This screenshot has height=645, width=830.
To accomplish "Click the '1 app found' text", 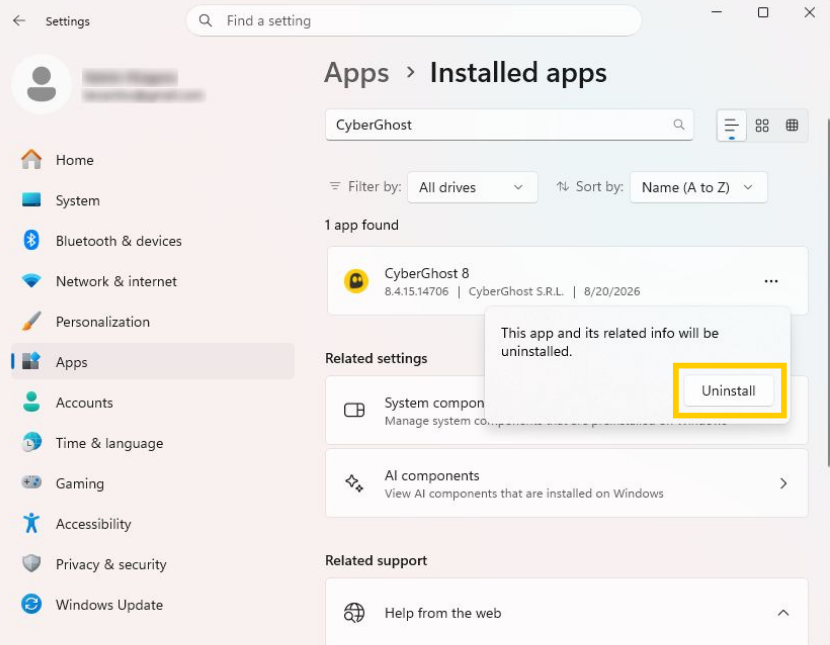I will tap(362, 225).
